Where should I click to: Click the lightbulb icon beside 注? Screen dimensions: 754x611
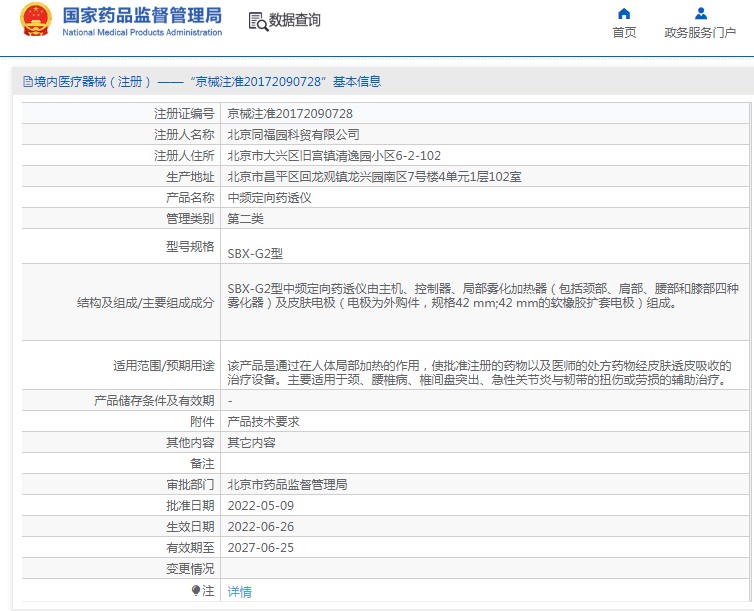[196, 590]
